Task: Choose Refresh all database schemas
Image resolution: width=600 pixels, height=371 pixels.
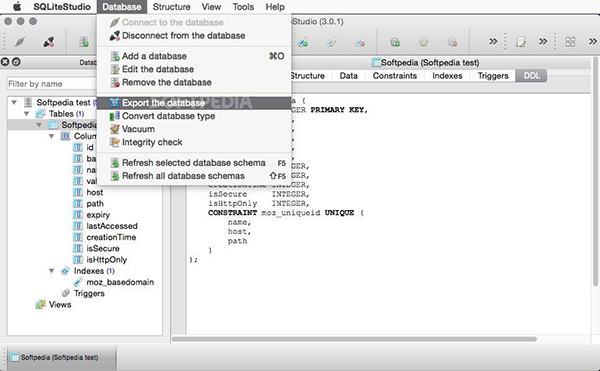Action: click(x=194, y=176)
